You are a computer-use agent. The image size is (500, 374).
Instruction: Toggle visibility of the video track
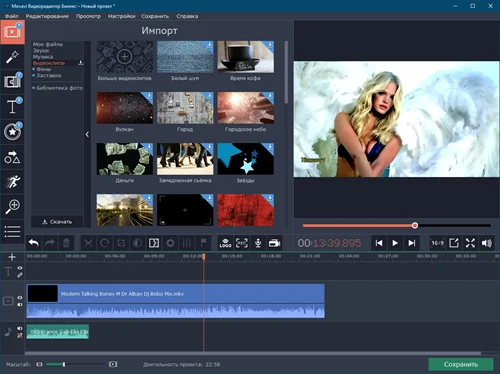tap(20, 298)
